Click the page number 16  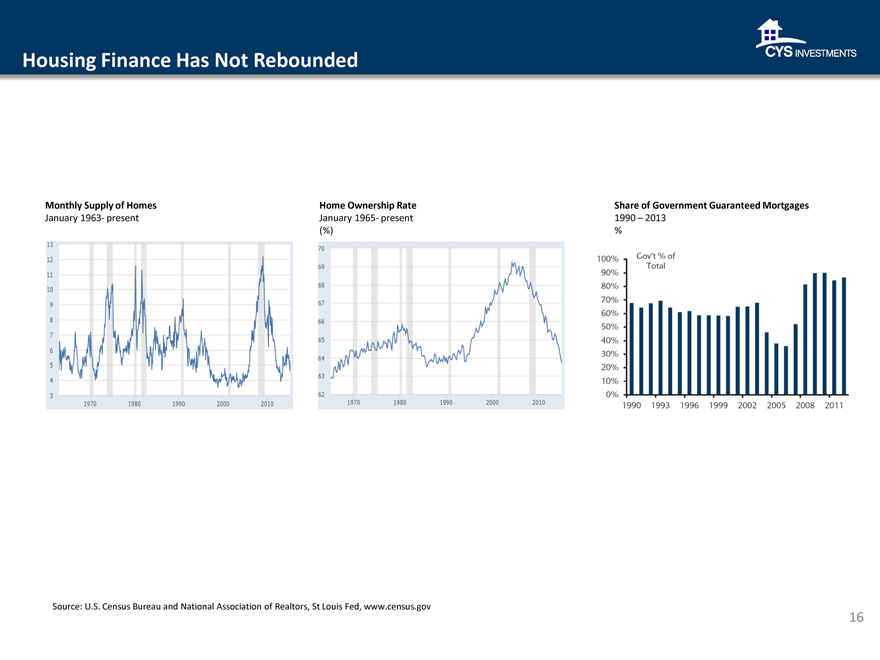pos(855,618)
